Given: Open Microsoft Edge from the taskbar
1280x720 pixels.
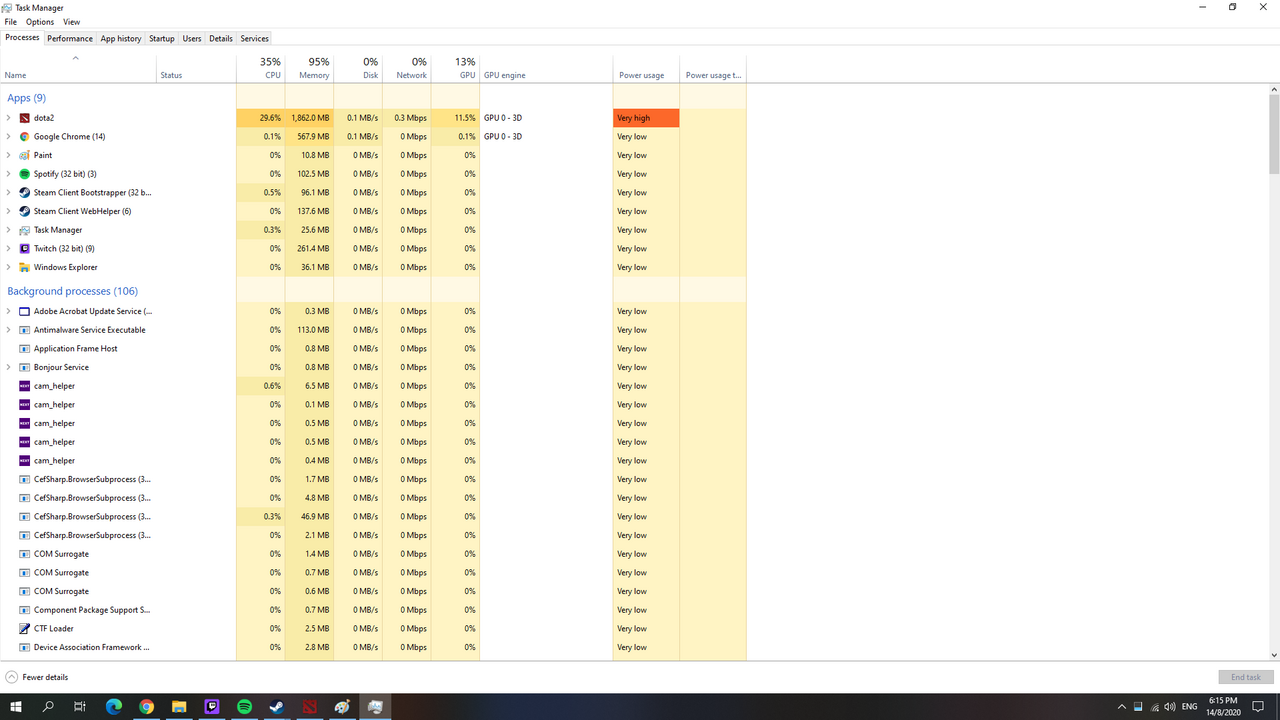Looking at the screenshot, I should click(x=113, y=706).
